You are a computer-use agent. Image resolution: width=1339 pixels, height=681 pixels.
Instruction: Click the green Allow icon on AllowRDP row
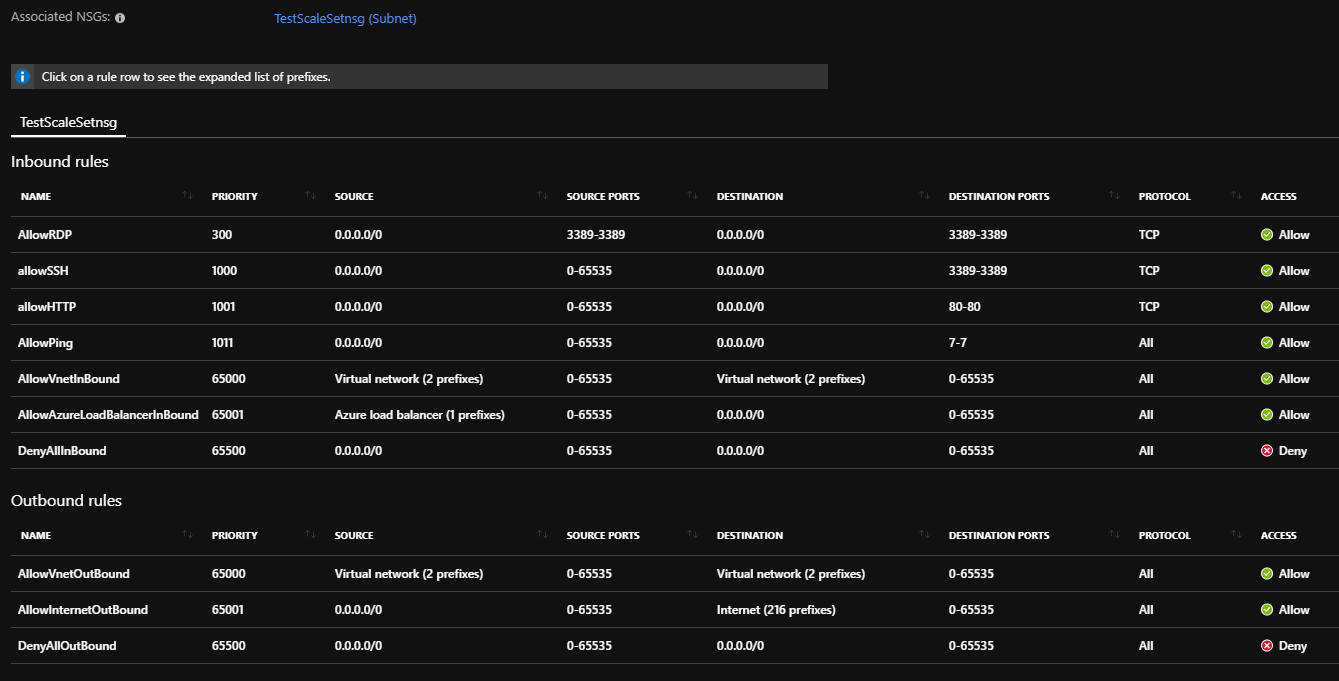coord(1267,235)
